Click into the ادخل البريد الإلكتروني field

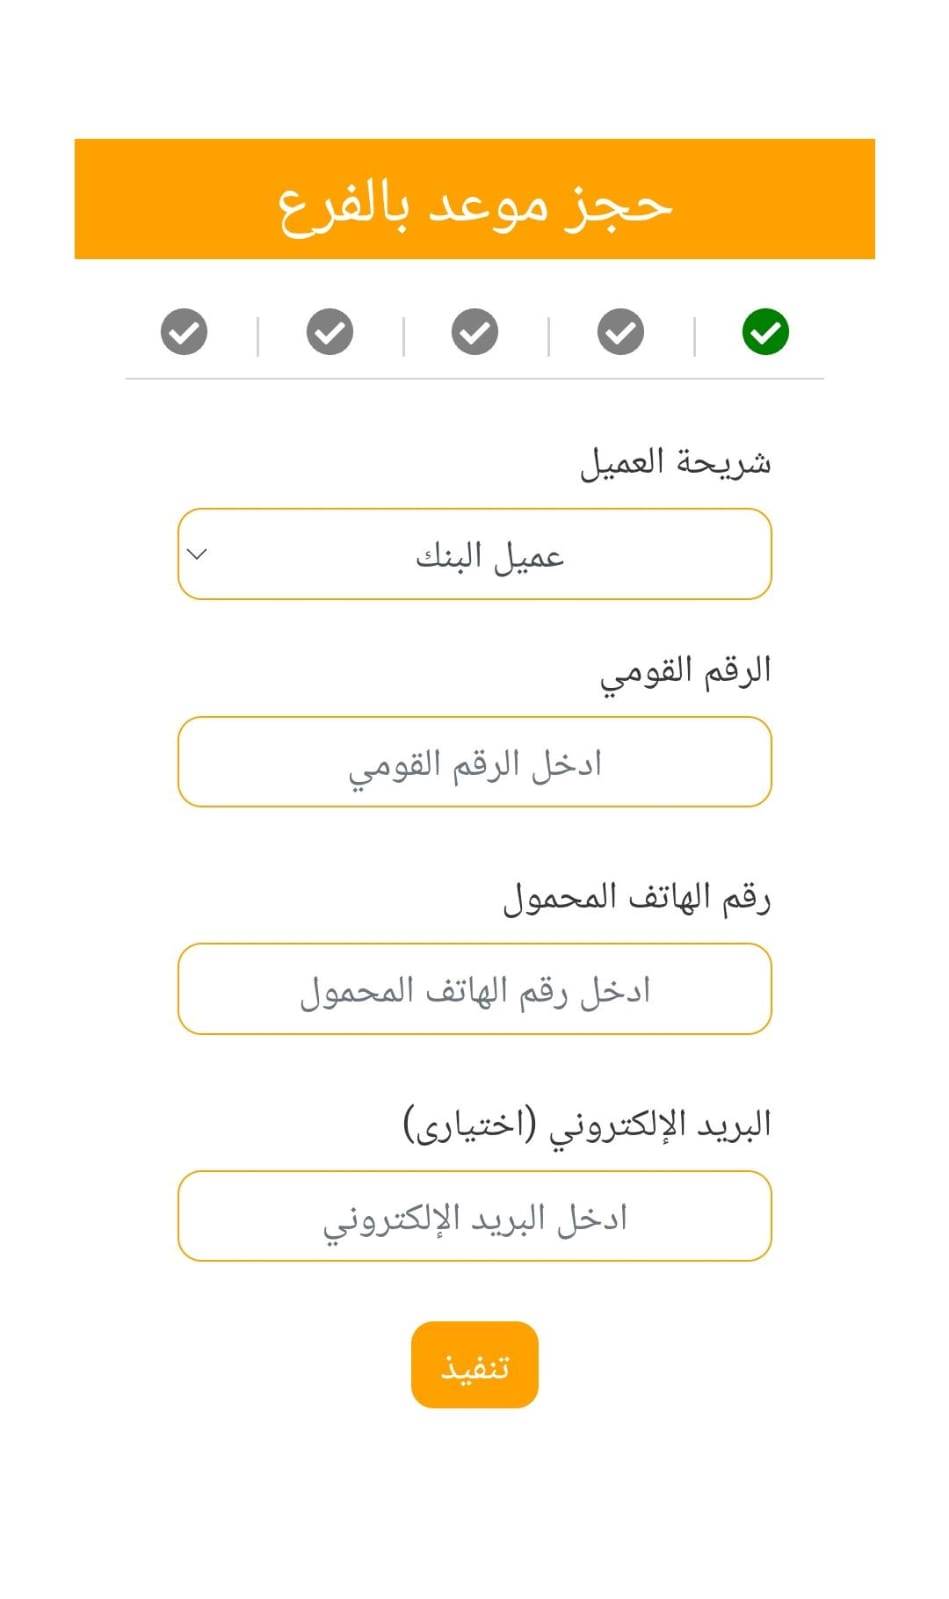(474, 1216)
